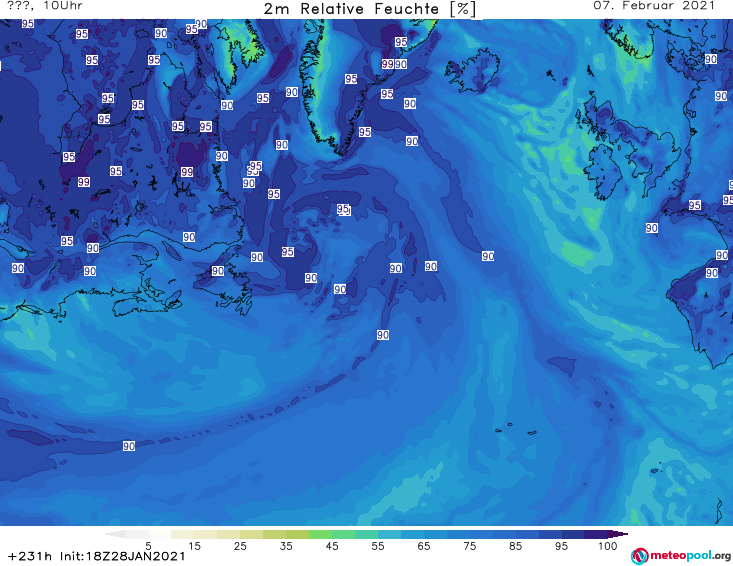Click the '95' tick label on color scale

click(x=561, y=546)
